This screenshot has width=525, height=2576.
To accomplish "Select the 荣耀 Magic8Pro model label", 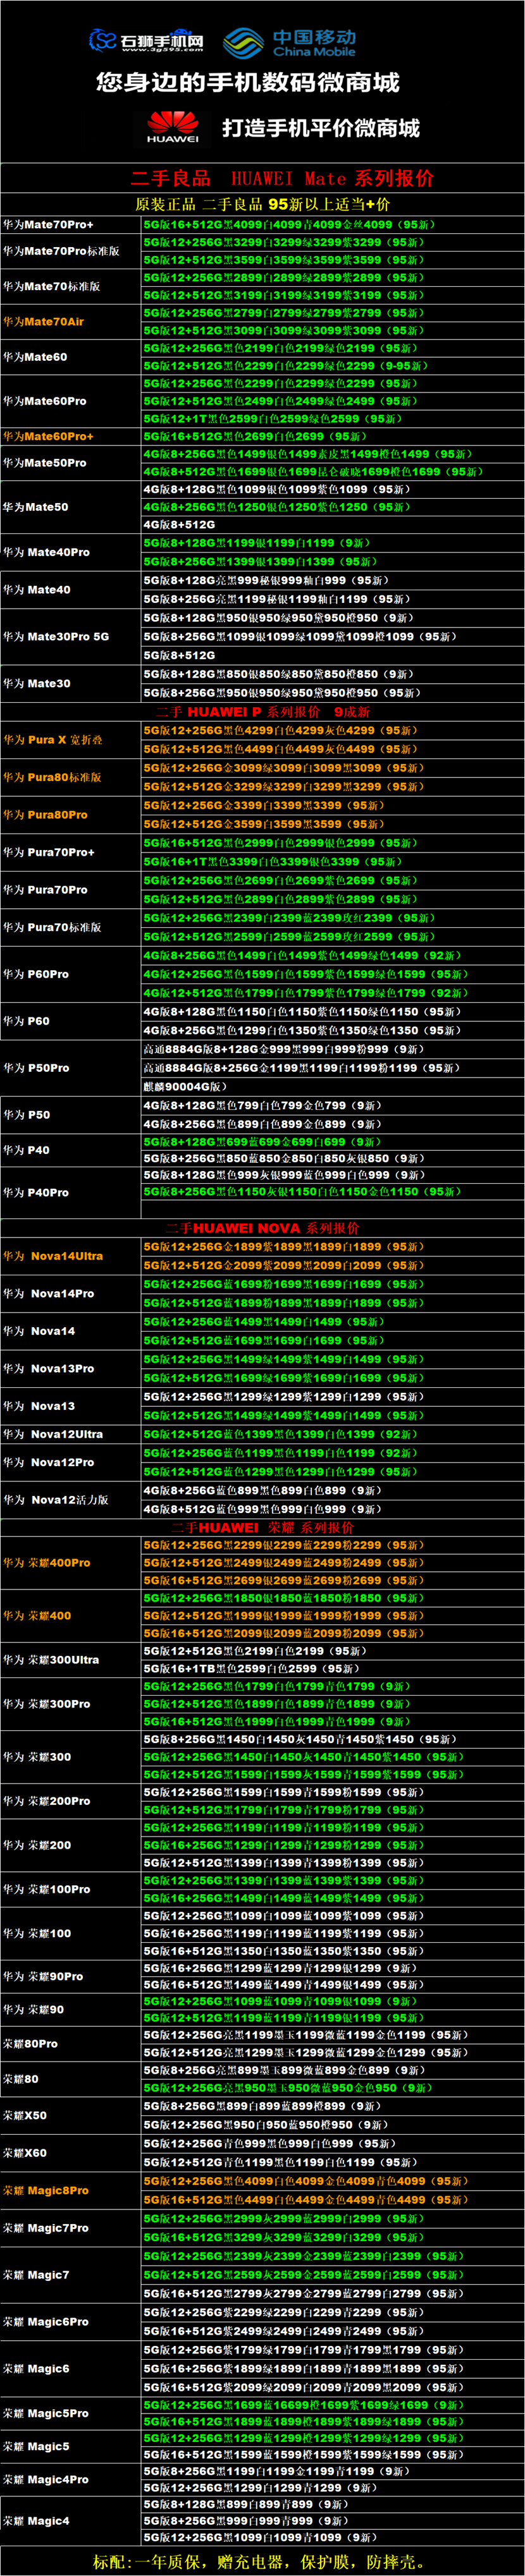I will pyautogui.click(x=46, y=2190).
